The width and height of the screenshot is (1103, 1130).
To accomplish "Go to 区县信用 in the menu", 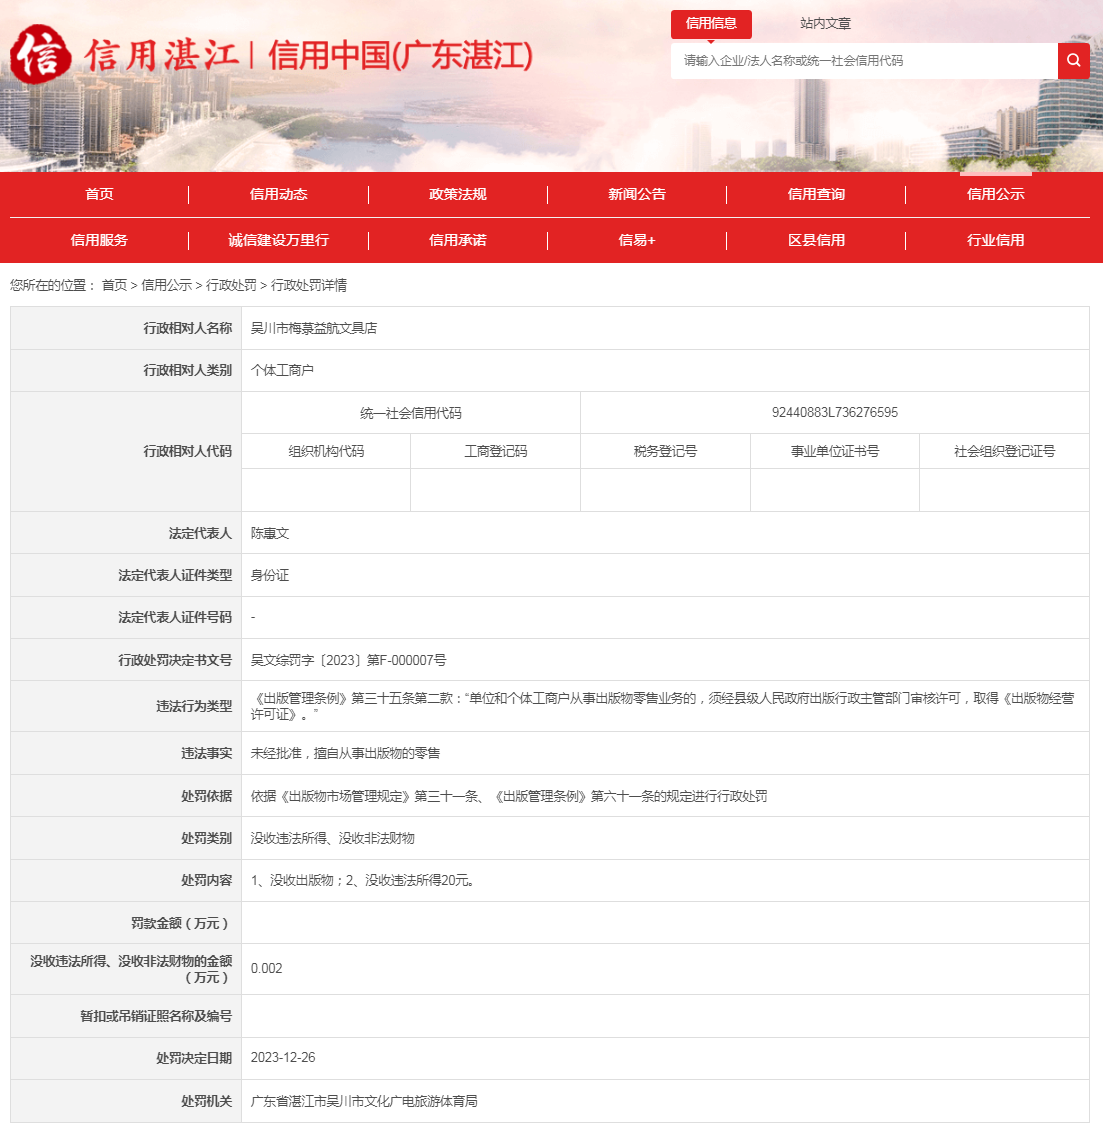I will 816,241.
